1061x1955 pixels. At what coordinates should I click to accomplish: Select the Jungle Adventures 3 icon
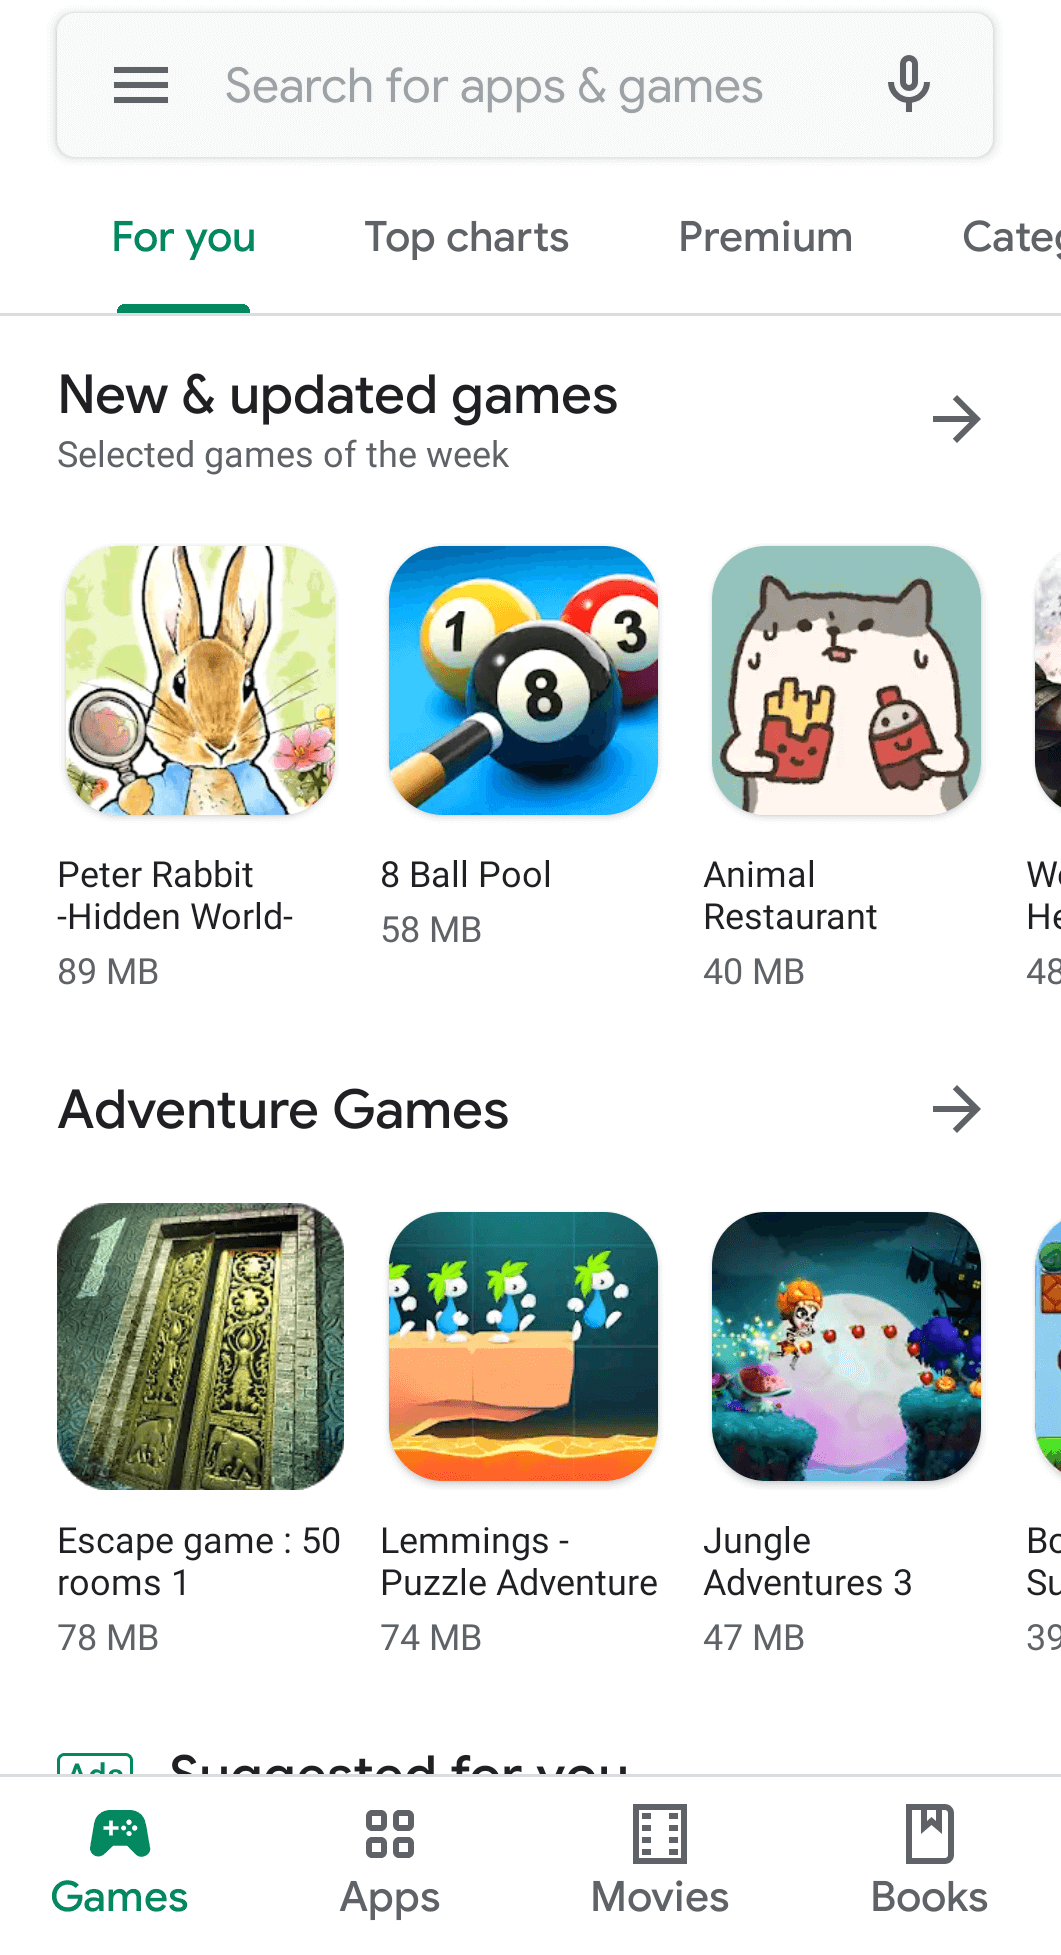point(846,1346)
